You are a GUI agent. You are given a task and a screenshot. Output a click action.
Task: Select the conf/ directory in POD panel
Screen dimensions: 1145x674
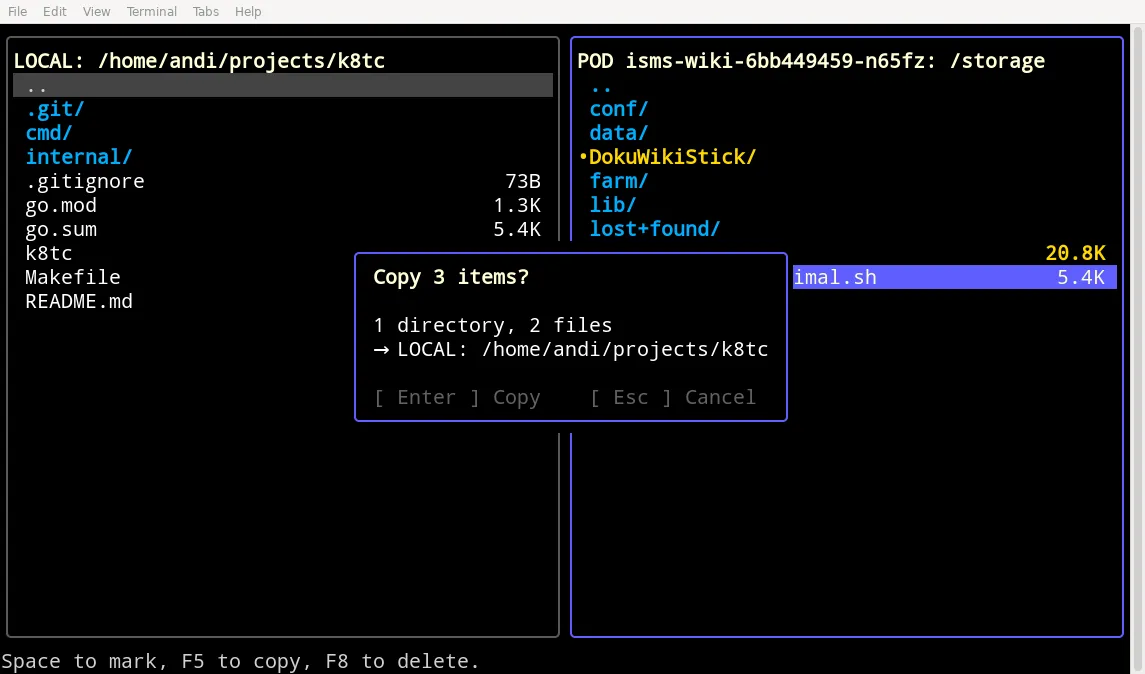[847, 110]
